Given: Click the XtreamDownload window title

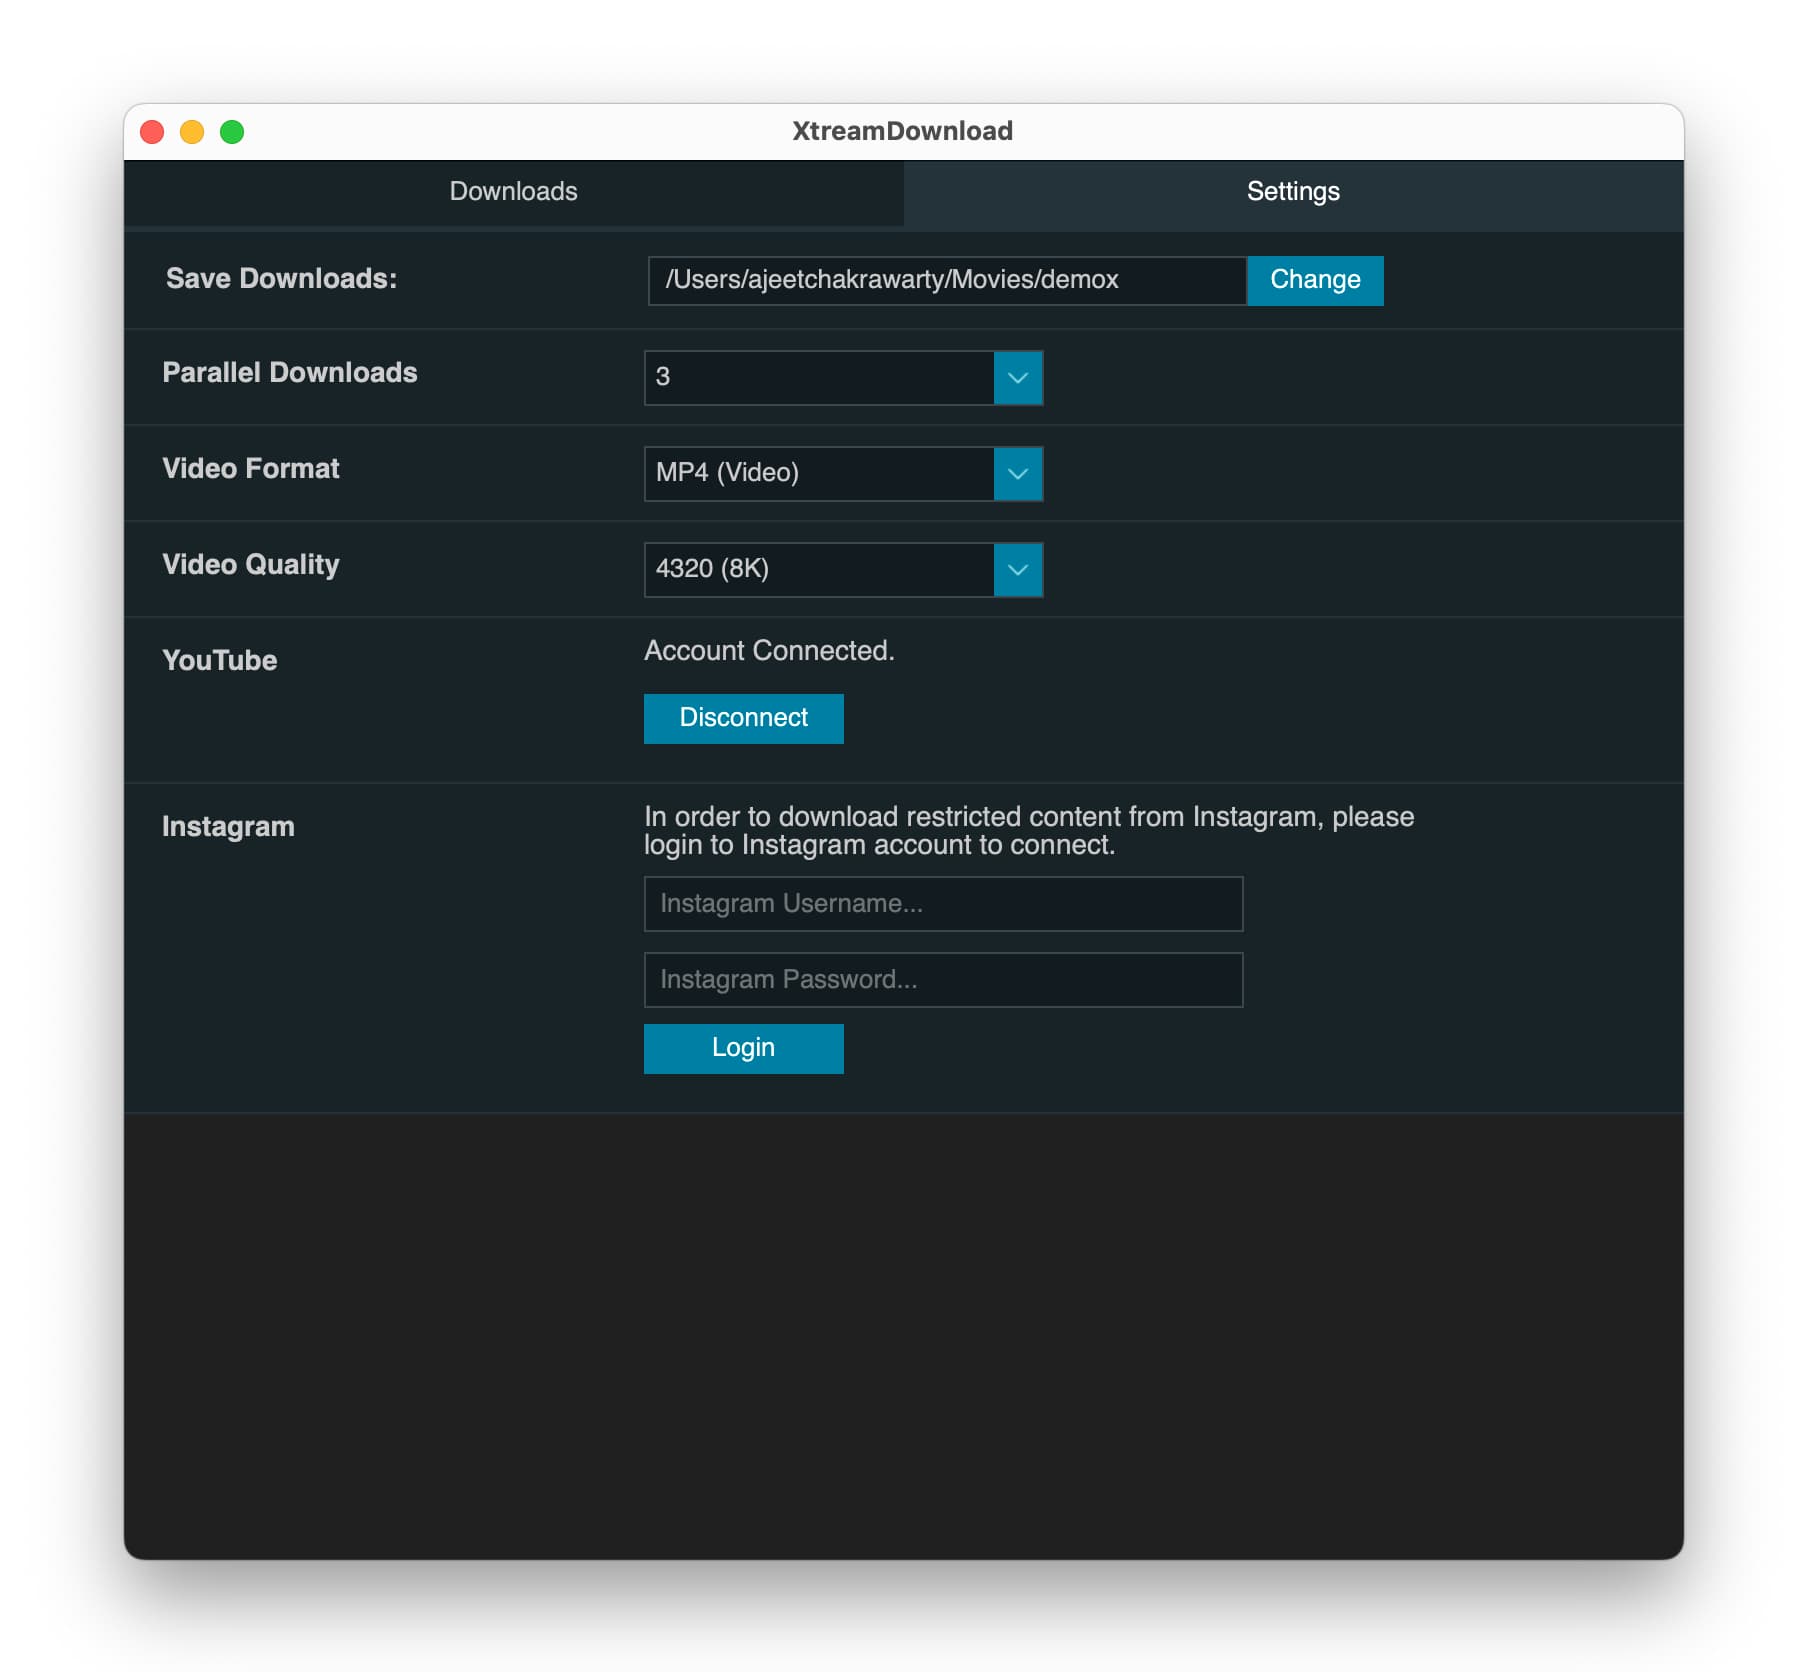Looking at the screenshot, I should [902, 132].
